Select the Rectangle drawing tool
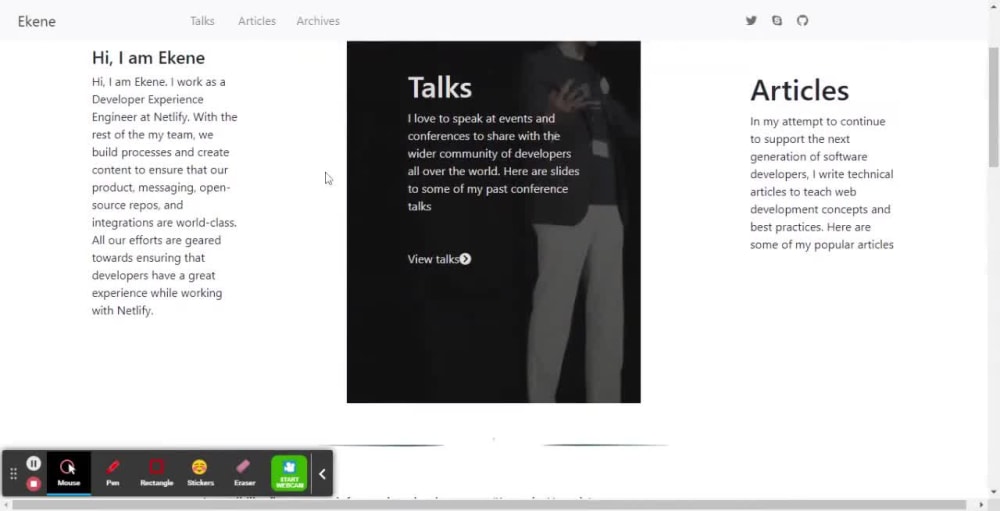Screen dimensions: 1000x511 click(157, 473)
